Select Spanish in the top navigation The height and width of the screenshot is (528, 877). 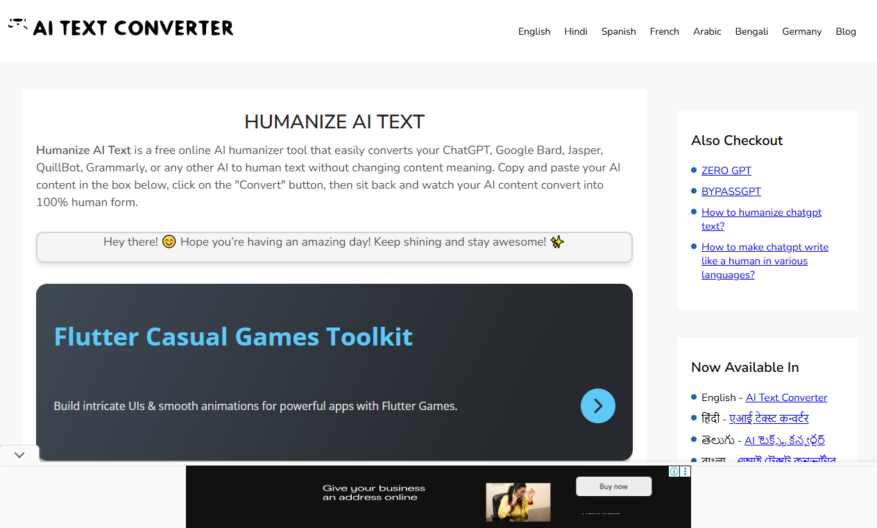click(619, 31)
